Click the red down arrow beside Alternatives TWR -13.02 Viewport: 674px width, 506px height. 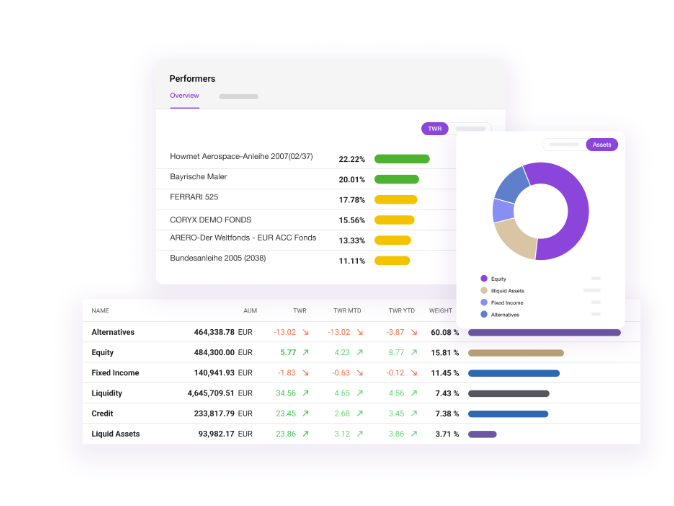point(306,332)
